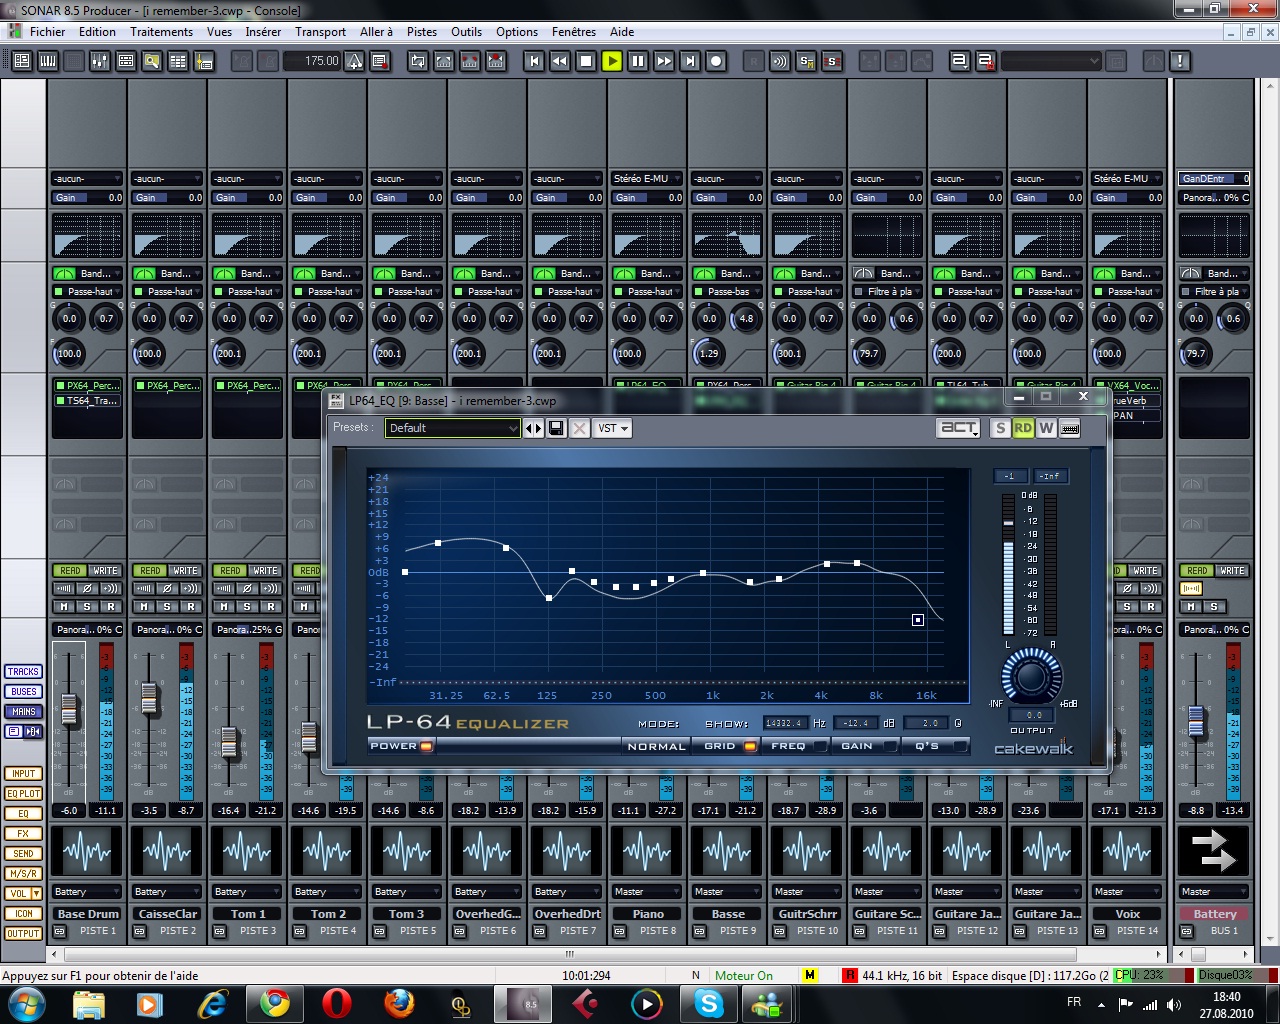
Task: Click the Battery bus arrows icon
Action: [1214, 853]
